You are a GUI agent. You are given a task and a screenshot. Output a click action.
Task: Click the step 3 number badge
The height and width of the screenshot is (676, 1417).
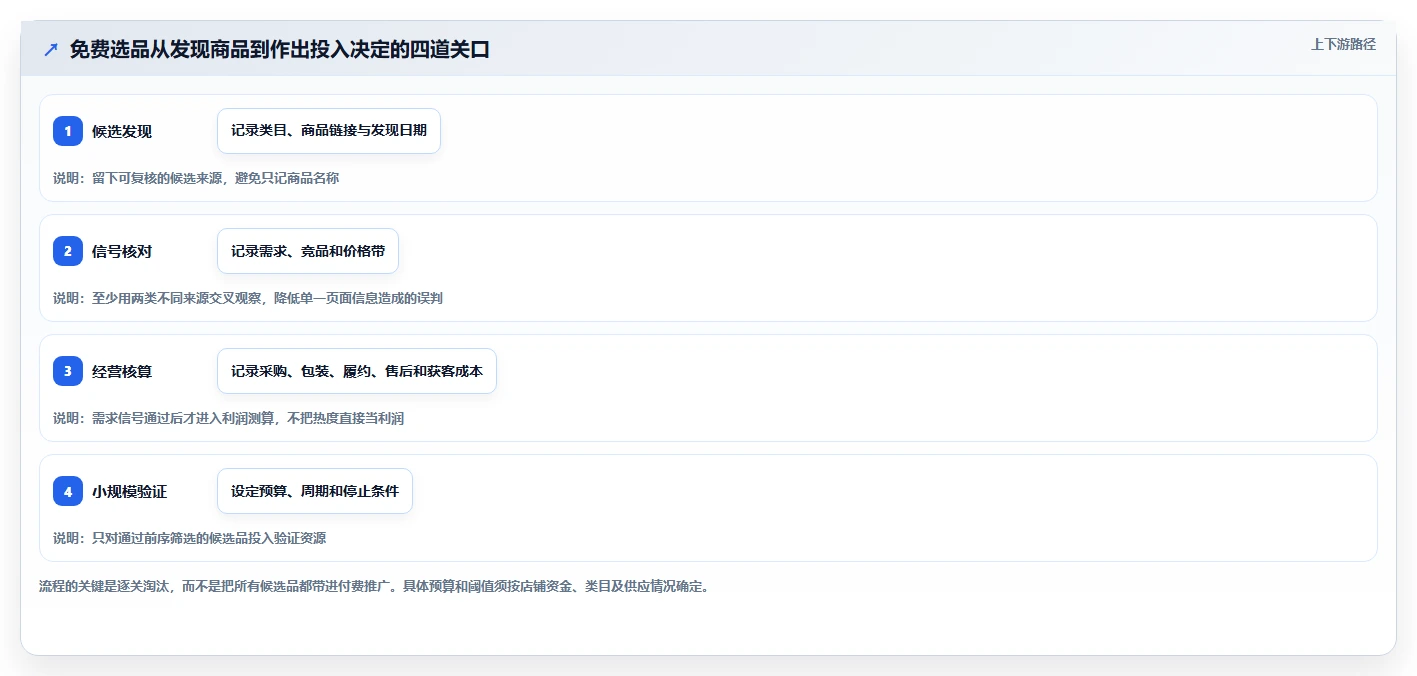tap(68, 371)
